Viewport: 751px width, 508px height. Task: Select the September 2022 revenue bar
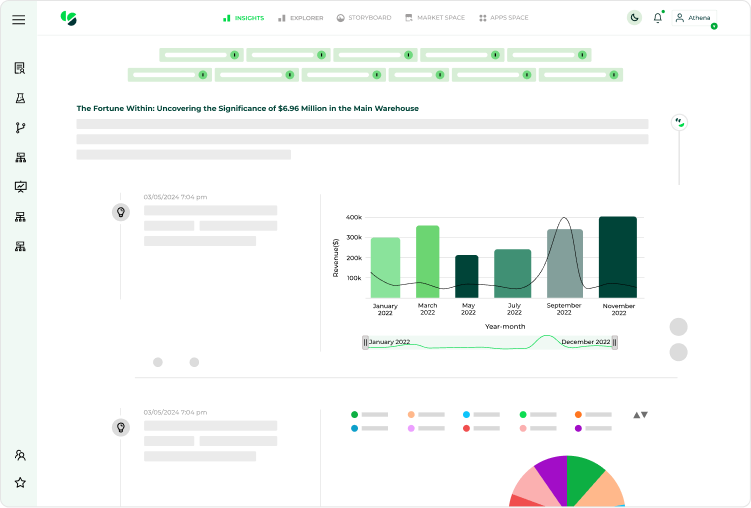pyautogui.click(x=565, y=263)
